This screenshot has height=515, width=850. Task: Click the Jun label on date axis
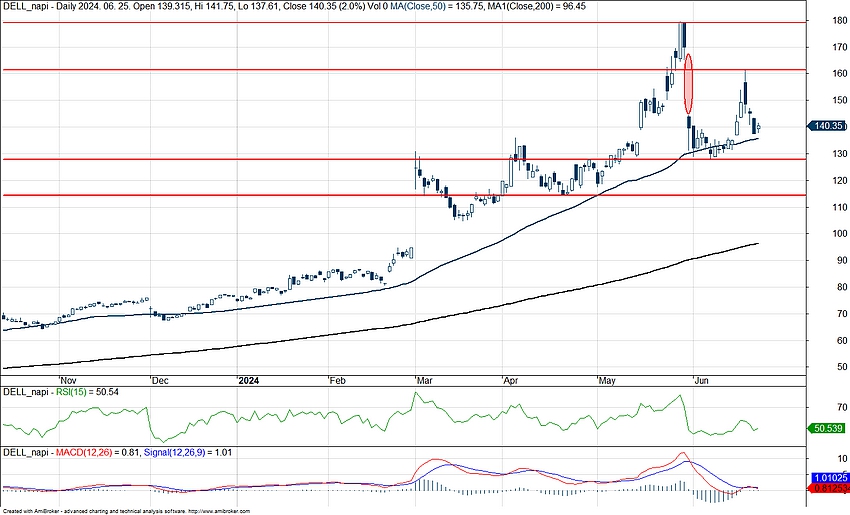701,381
